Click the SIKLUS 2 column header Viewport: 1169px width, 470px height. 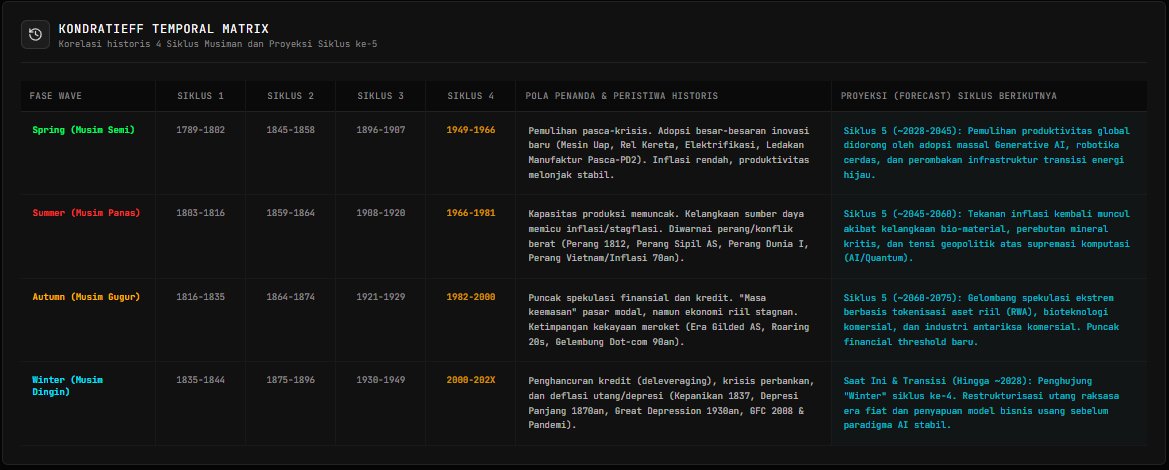click(291, 96)
